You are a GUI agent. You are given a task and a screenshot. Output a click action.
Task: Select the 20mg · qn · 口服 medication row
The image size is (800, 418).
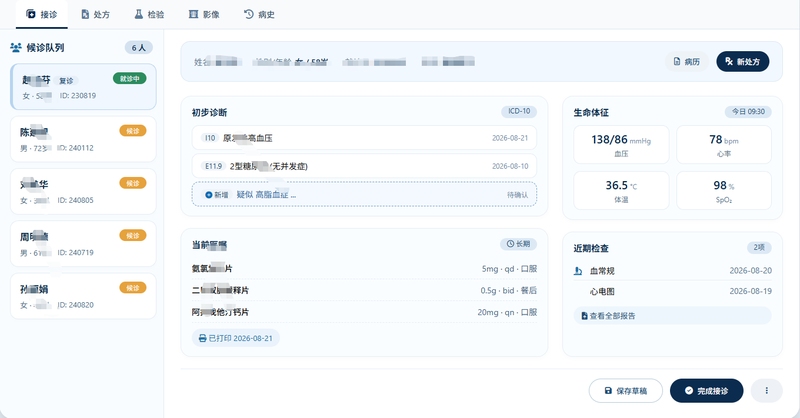point(364,312)
